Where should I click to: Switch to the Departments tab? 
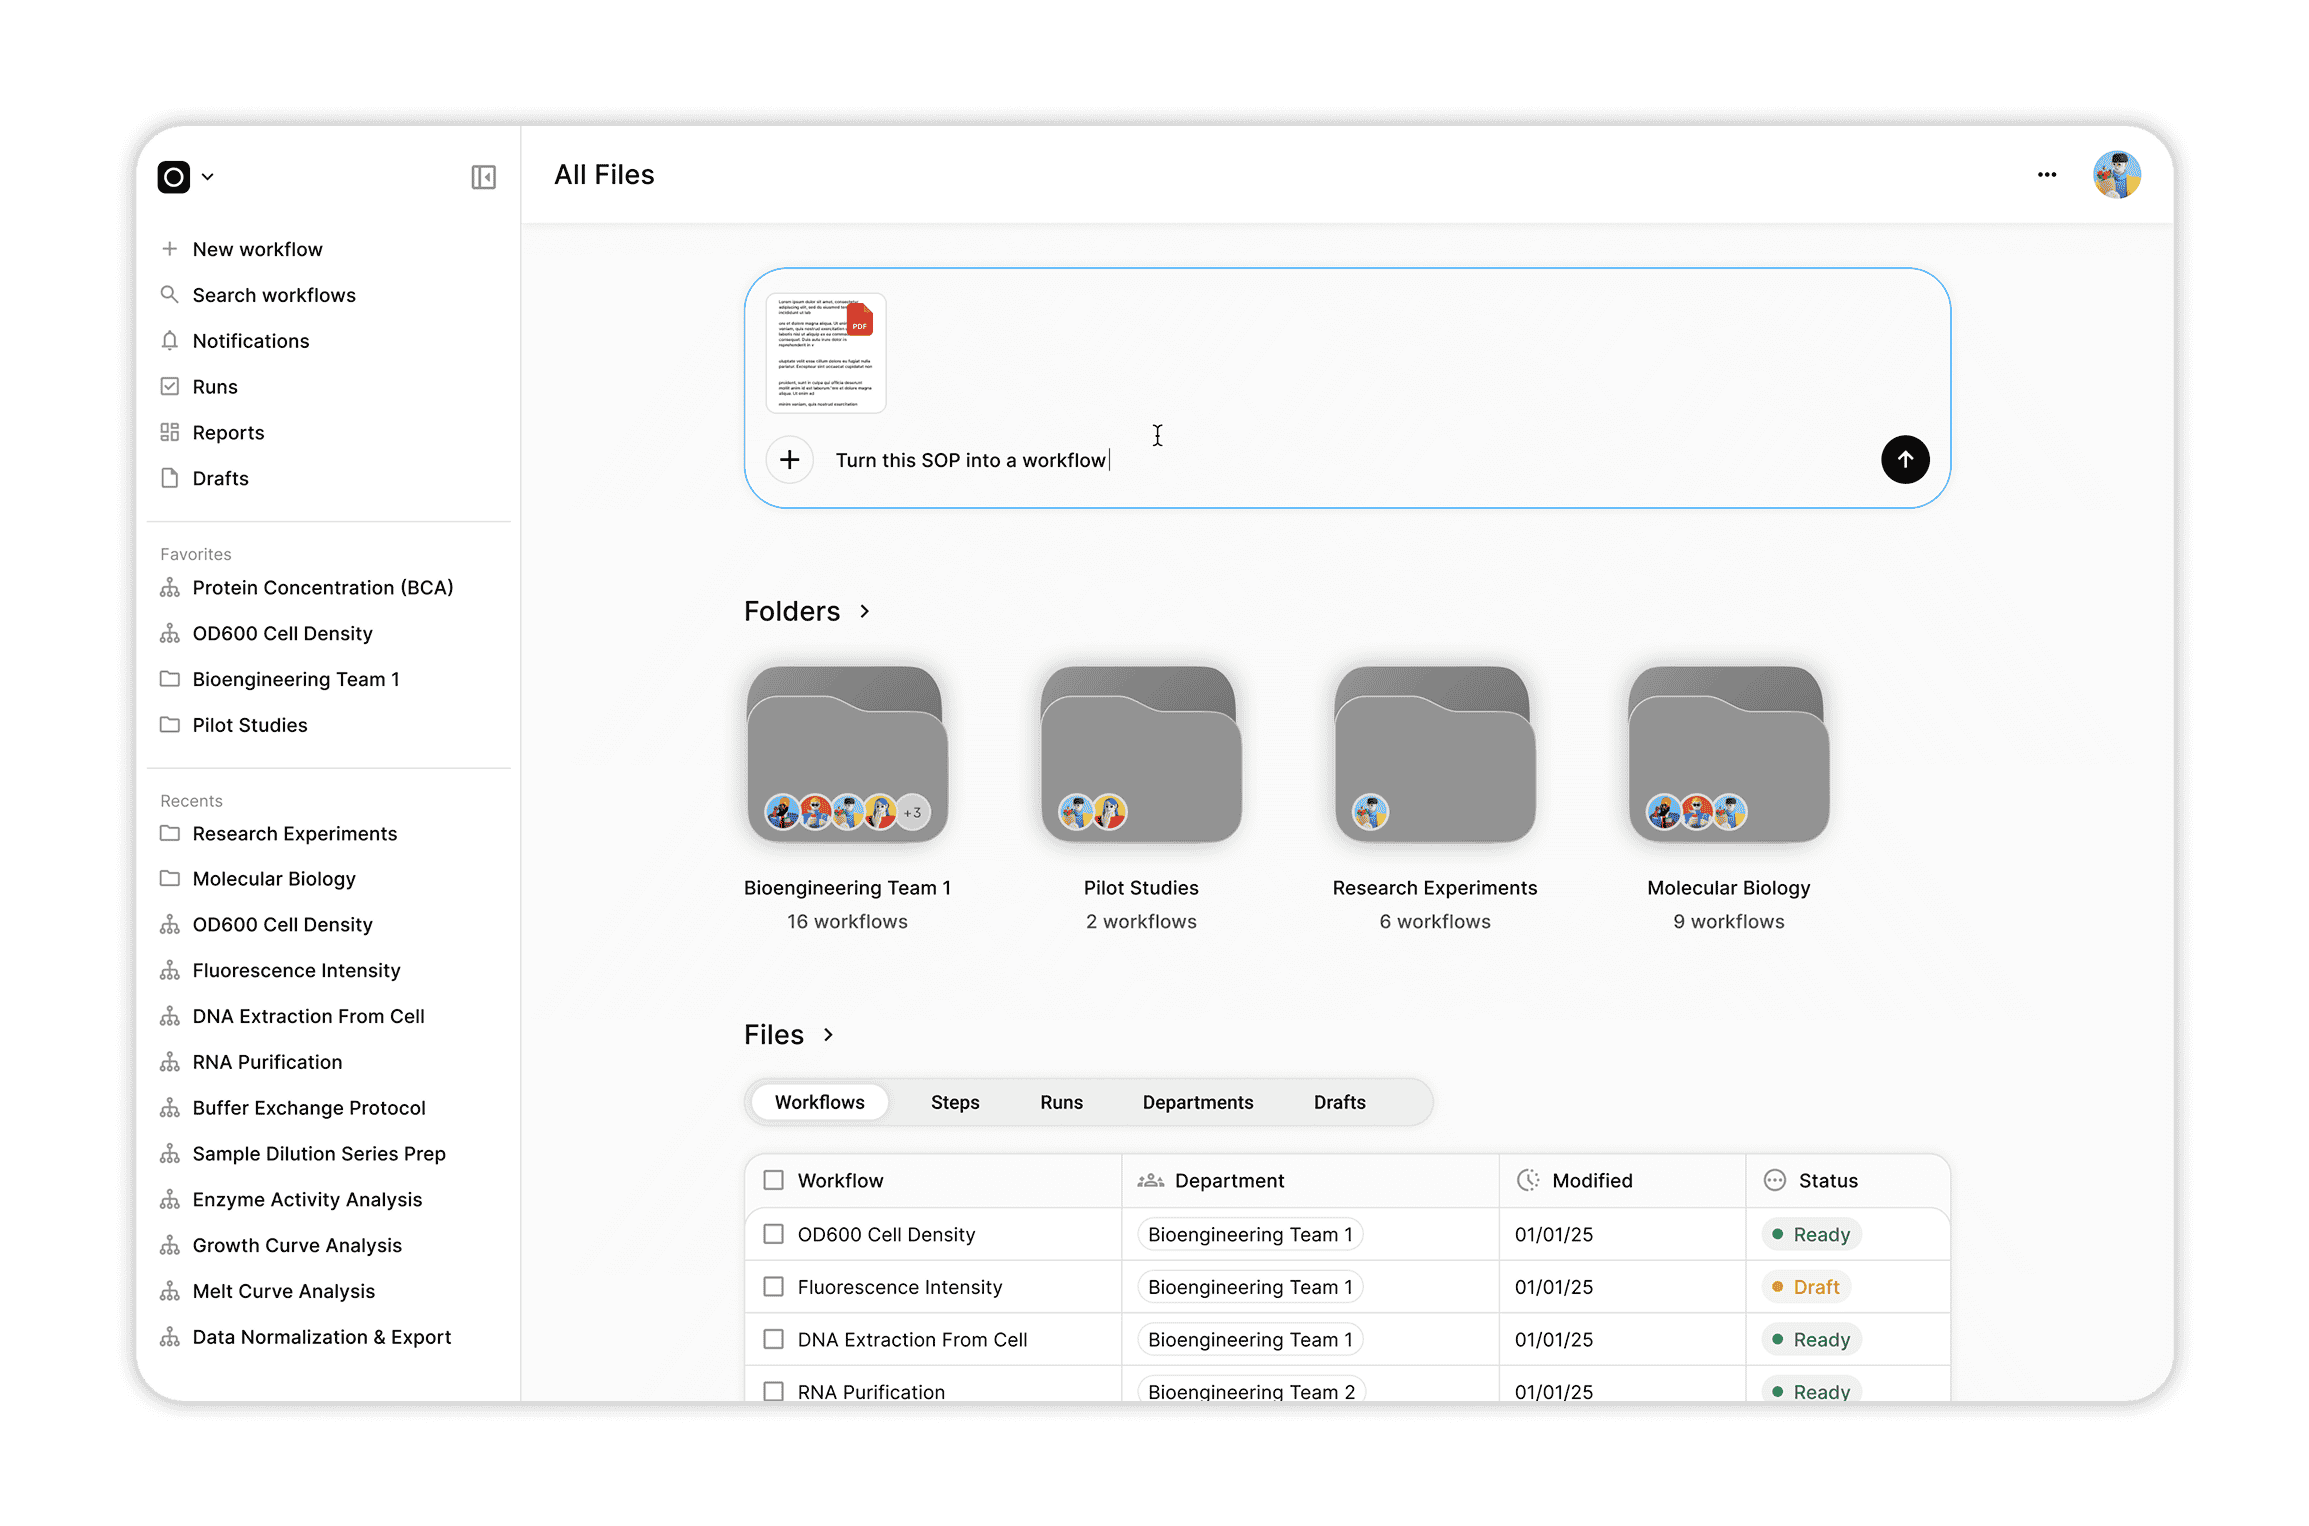pos(1197,1102)
